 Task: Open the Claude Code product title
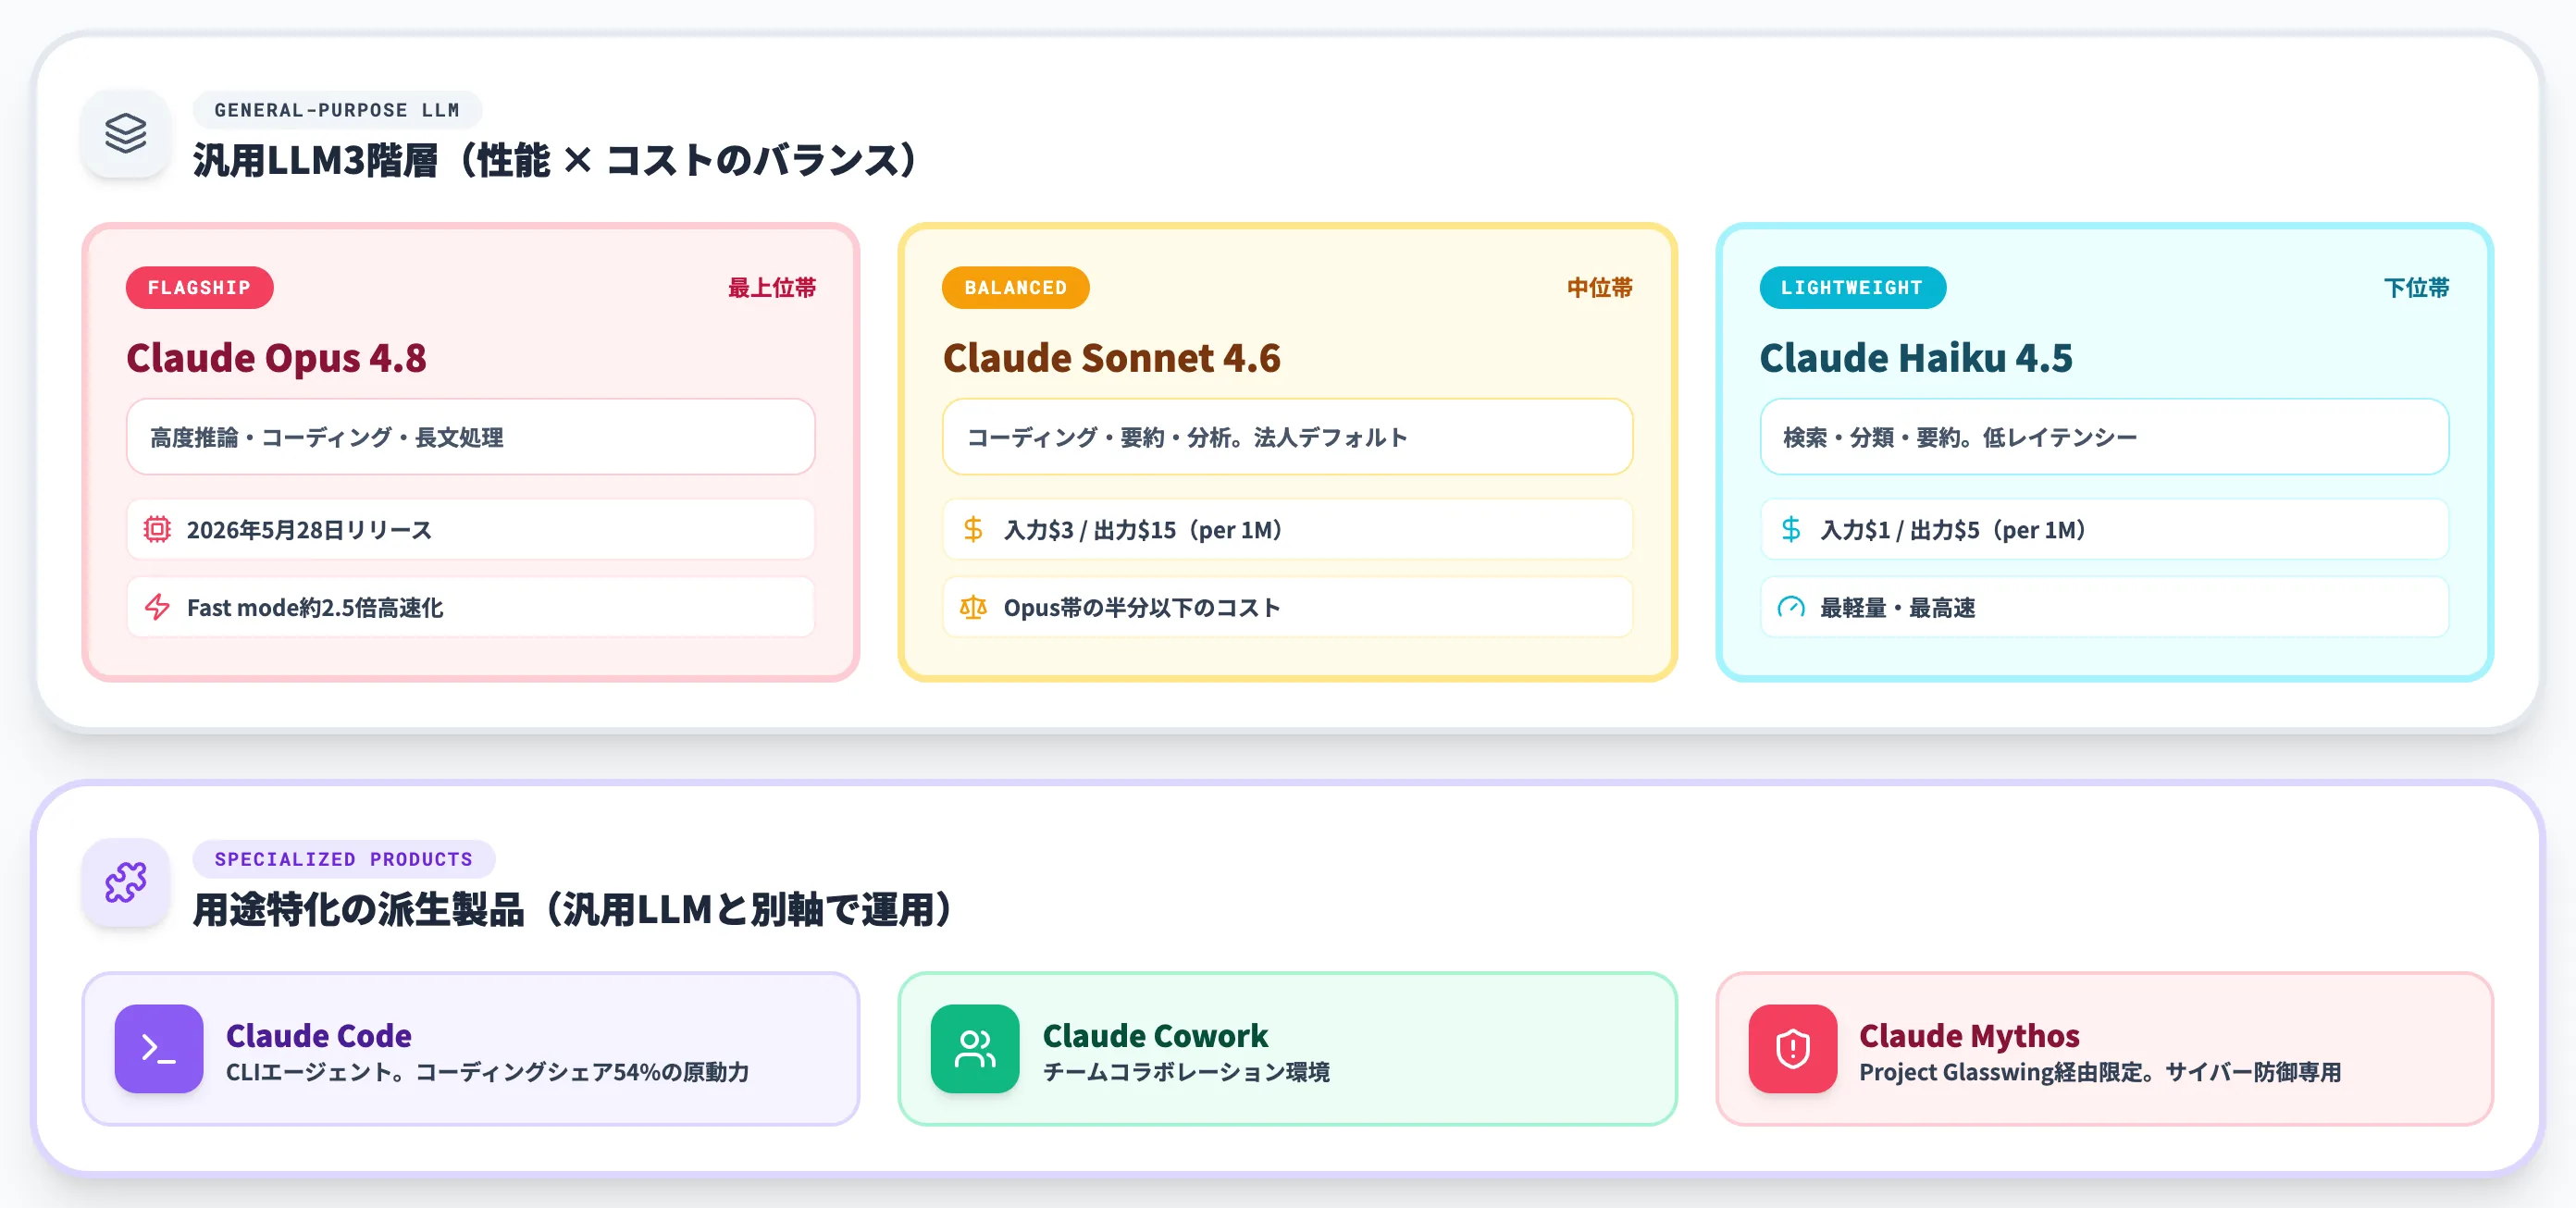pos(318,1035)
